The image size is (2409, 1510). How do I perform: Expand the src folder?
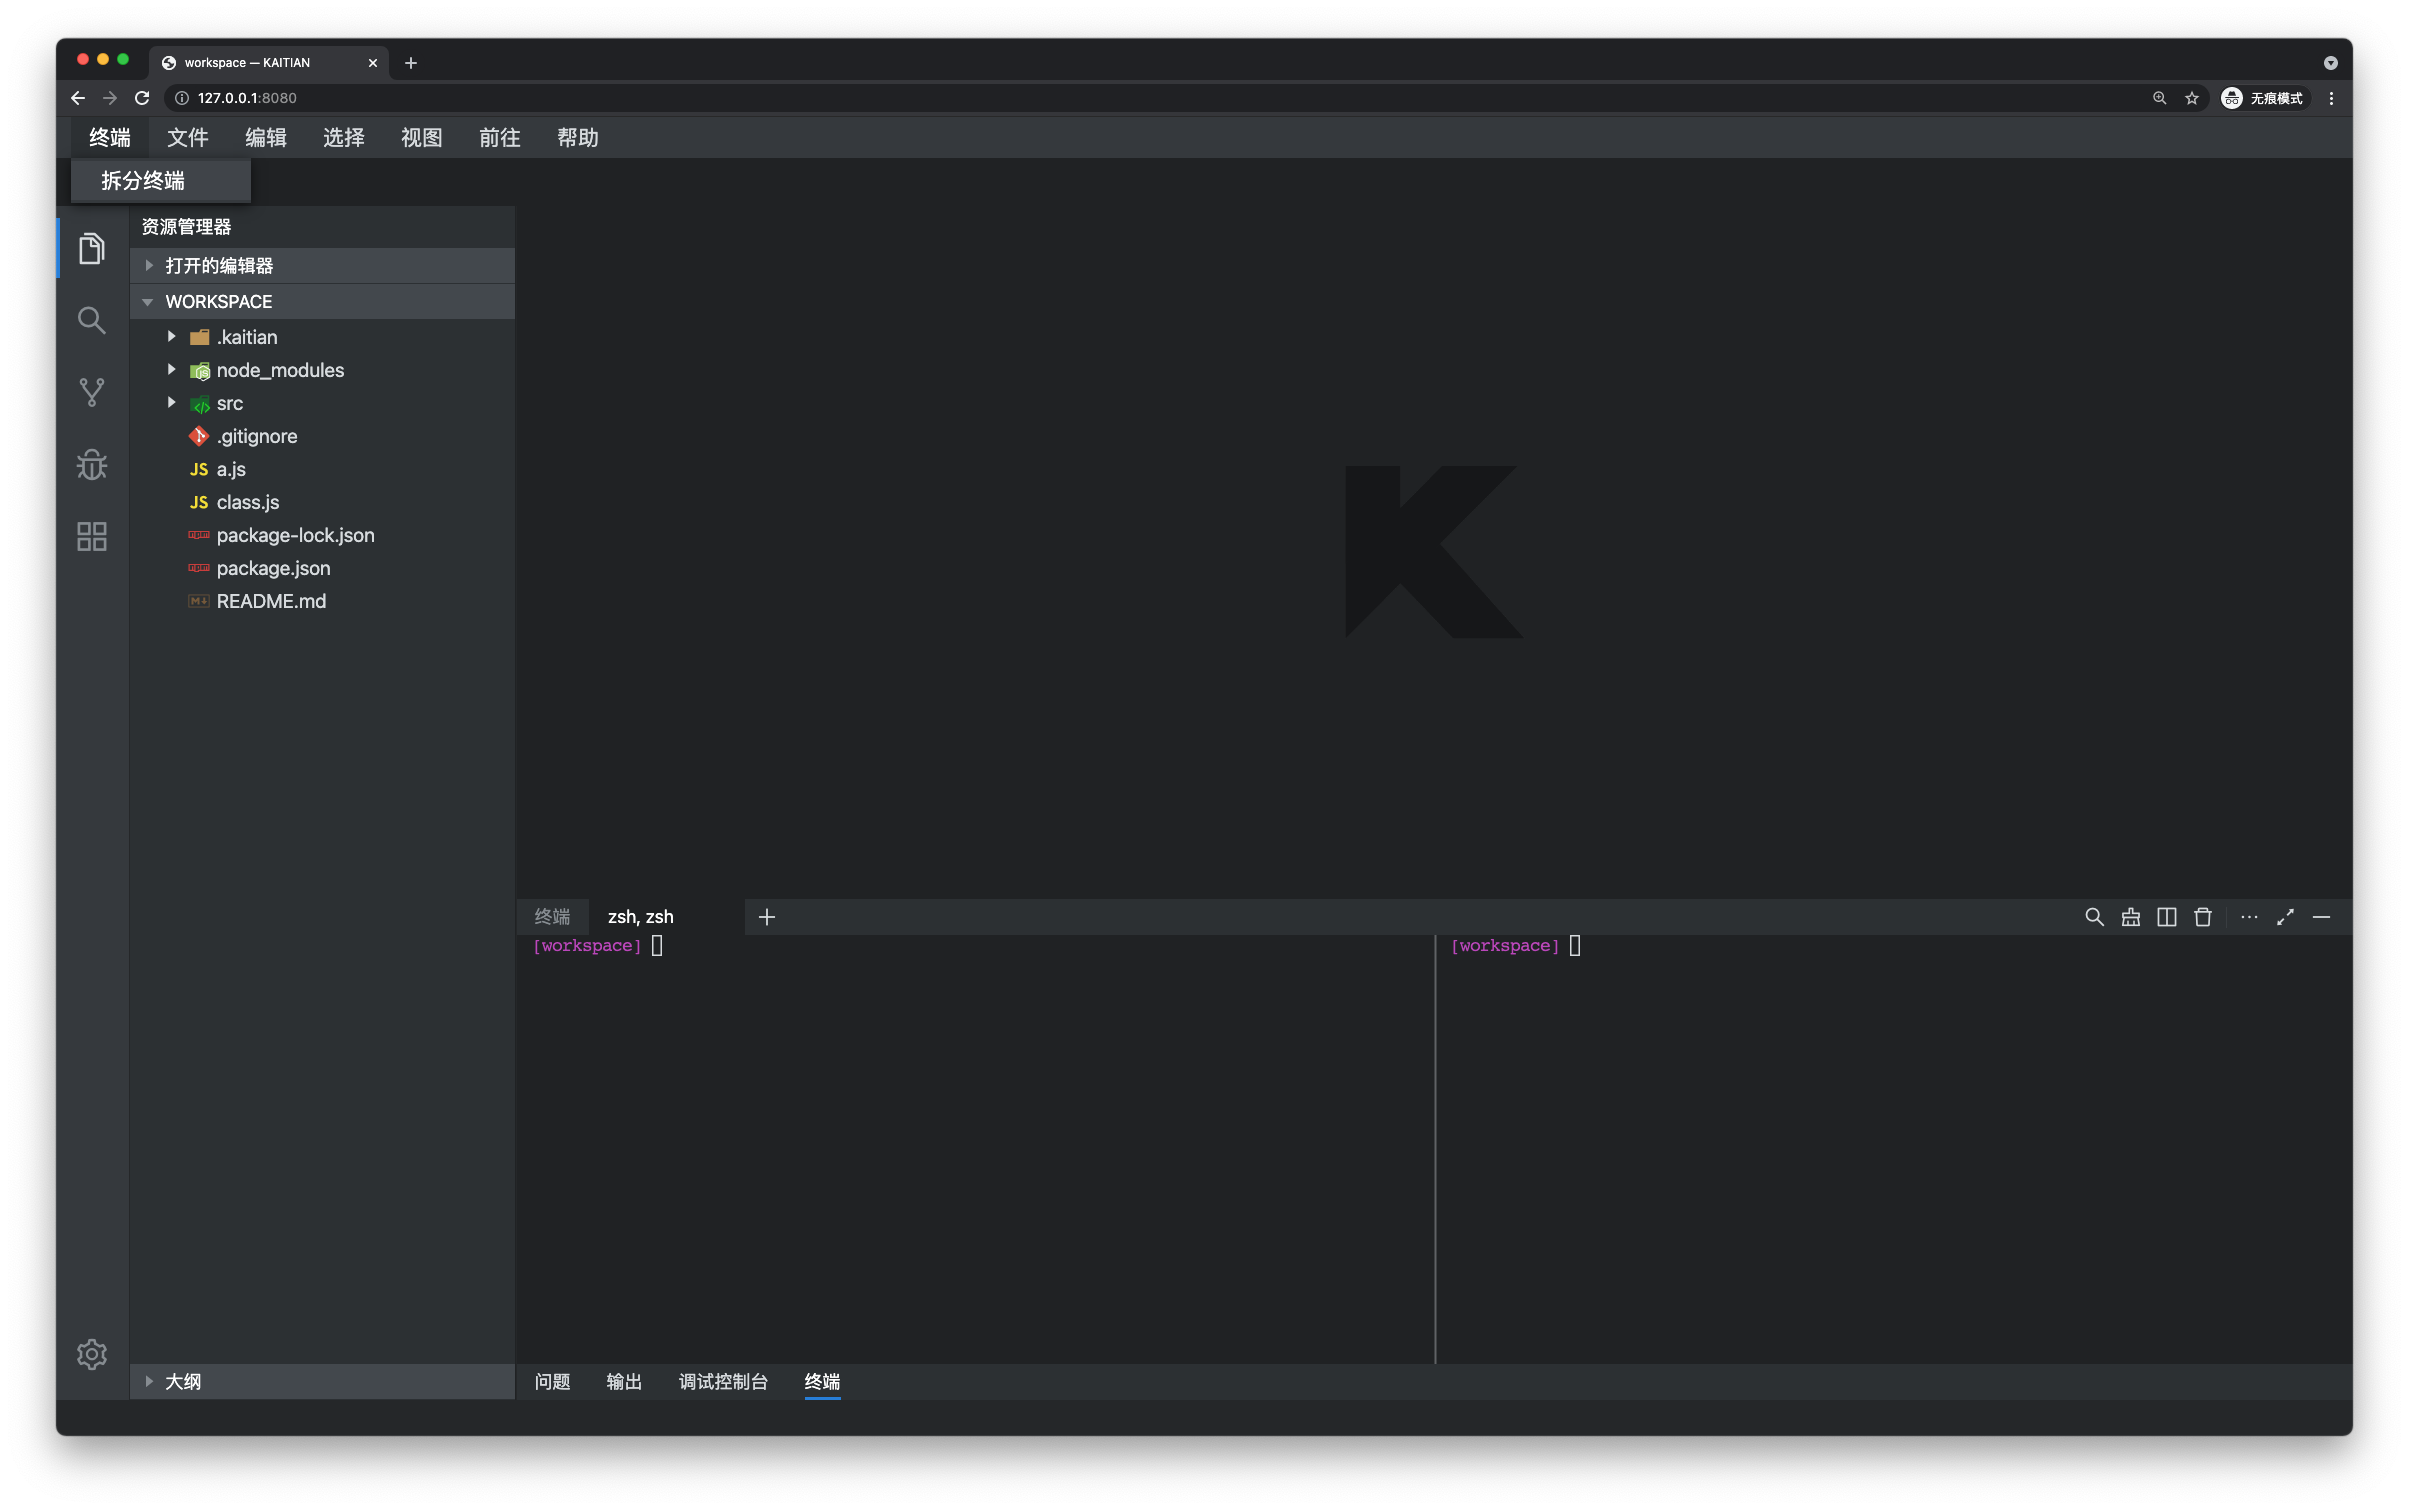pyautogui.click(x=171, y=403)
